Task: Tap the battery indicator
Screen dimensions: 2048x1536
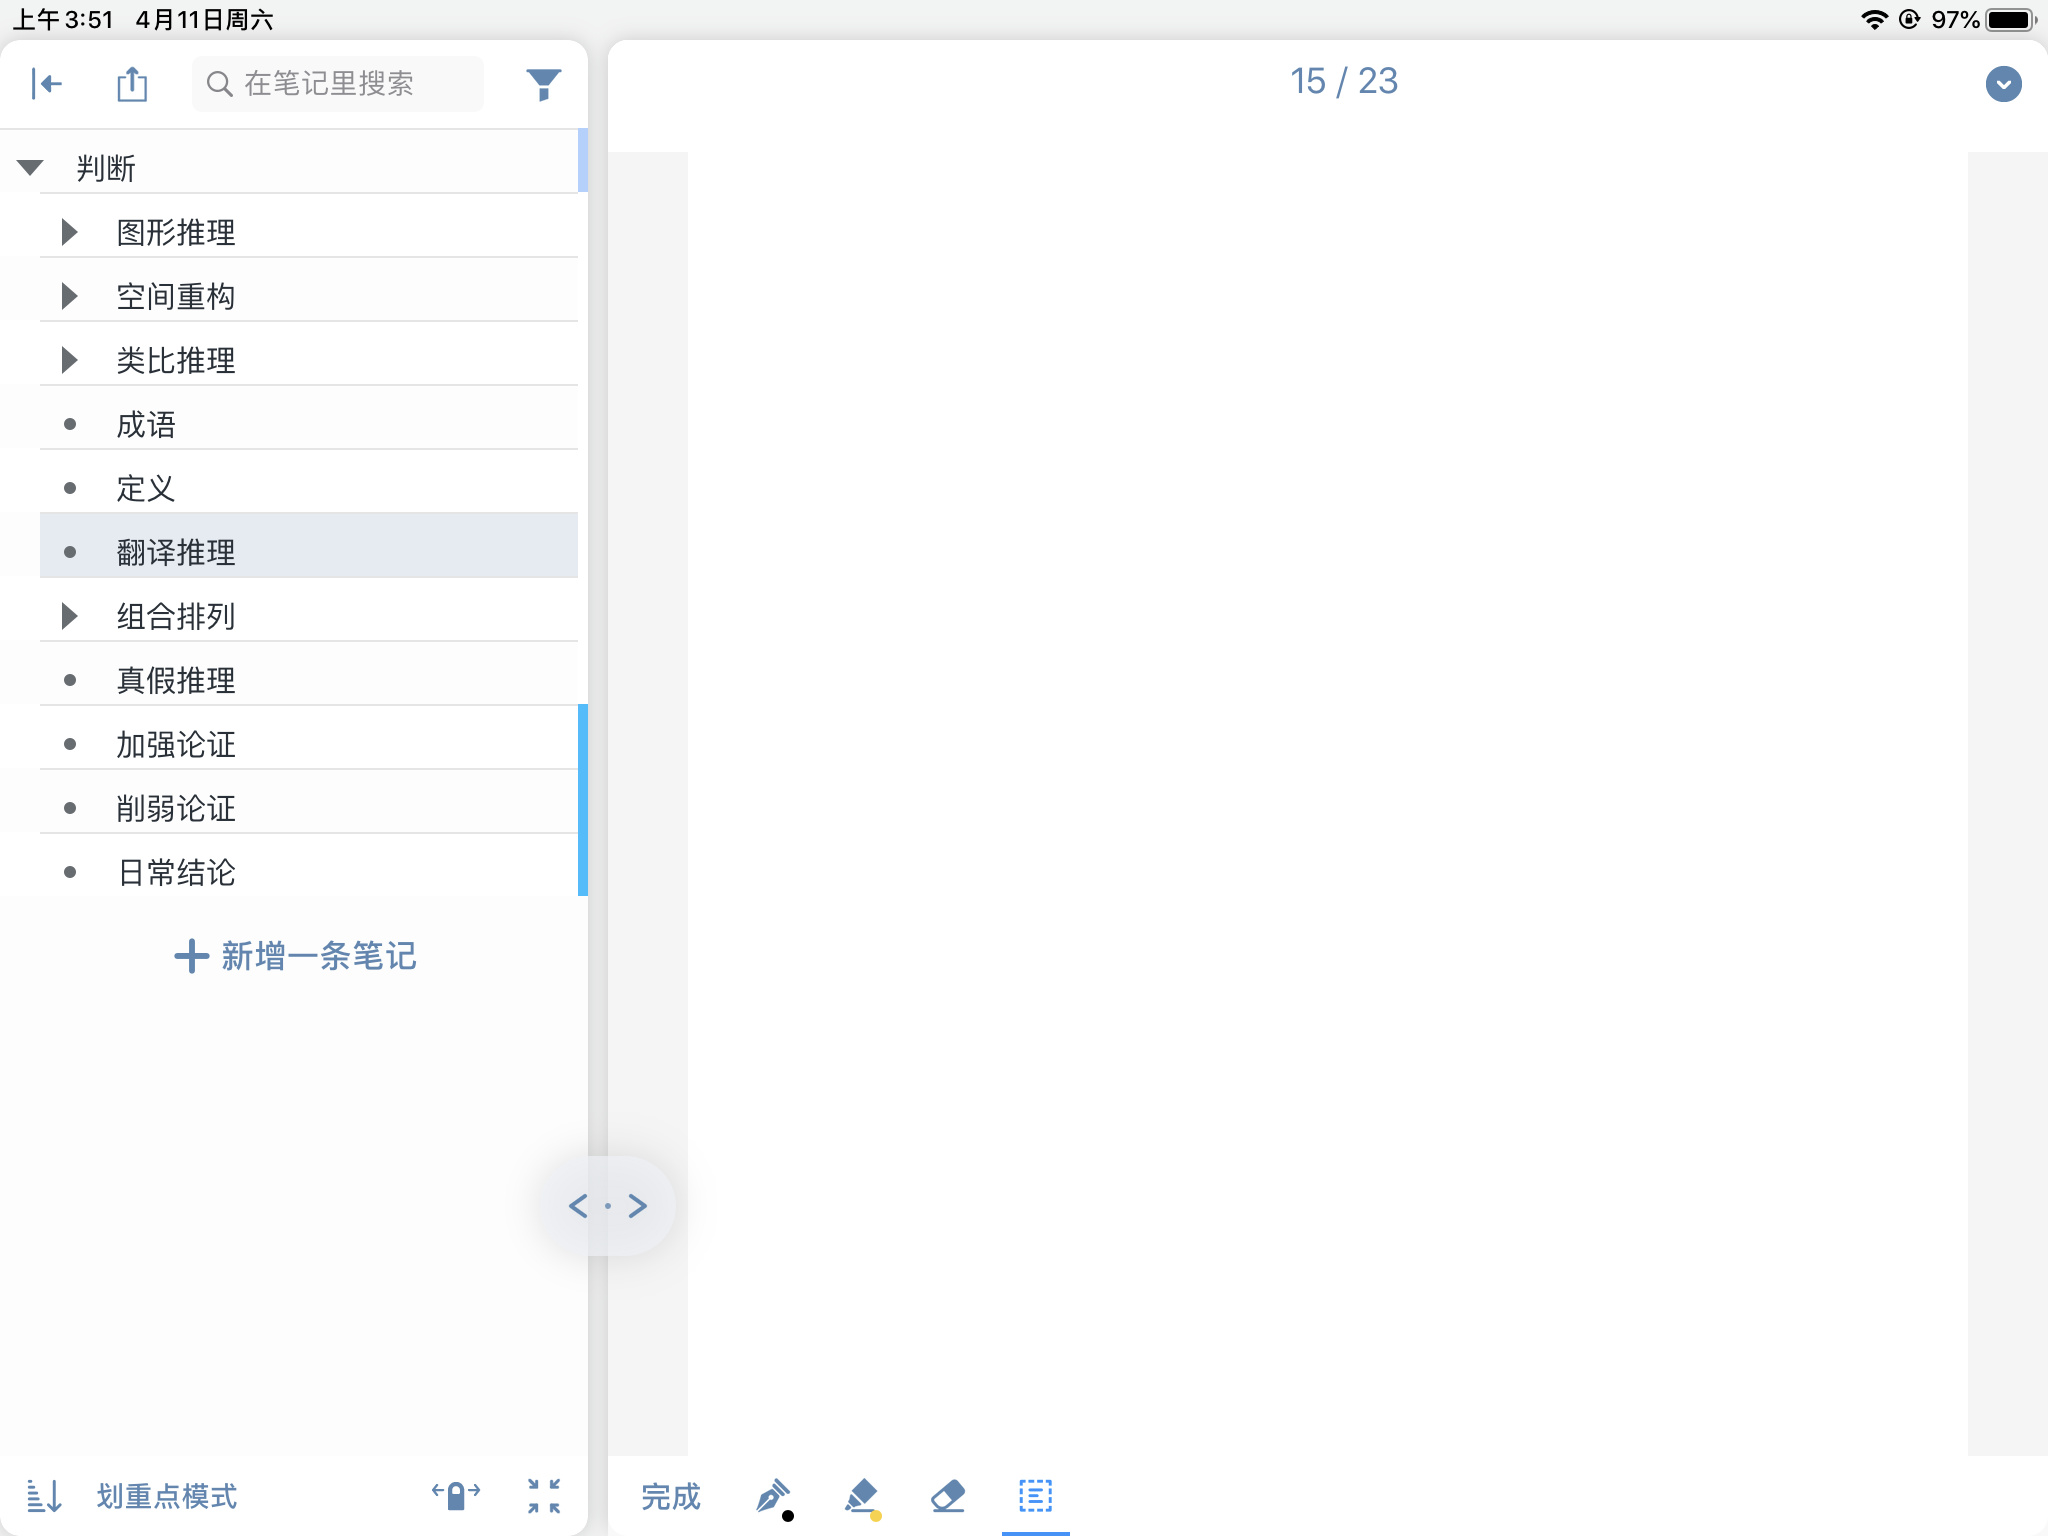Action: (2012, 20)
